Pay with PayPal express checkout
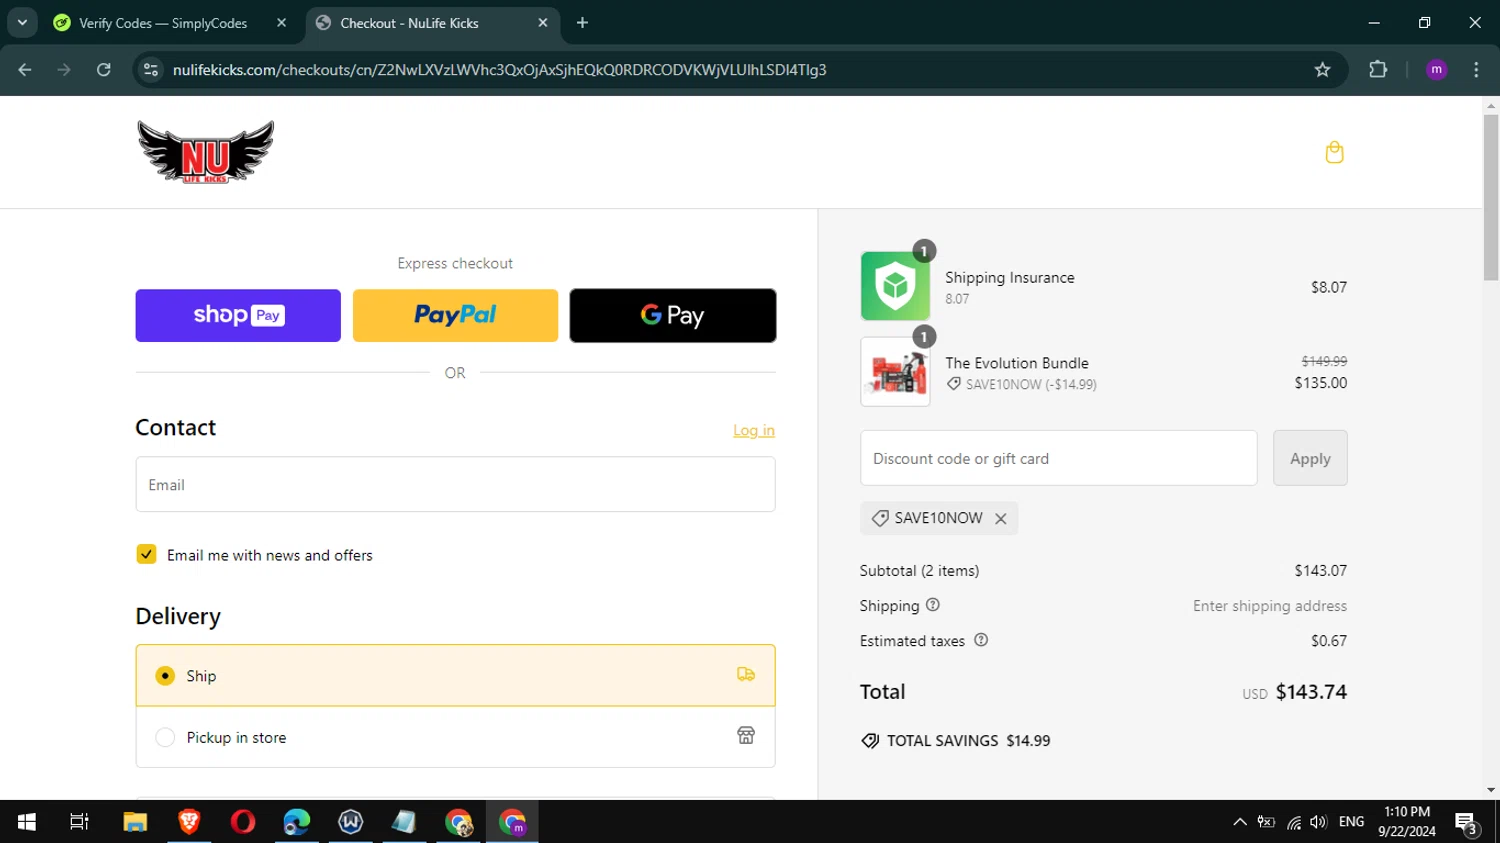 (455, 315)
